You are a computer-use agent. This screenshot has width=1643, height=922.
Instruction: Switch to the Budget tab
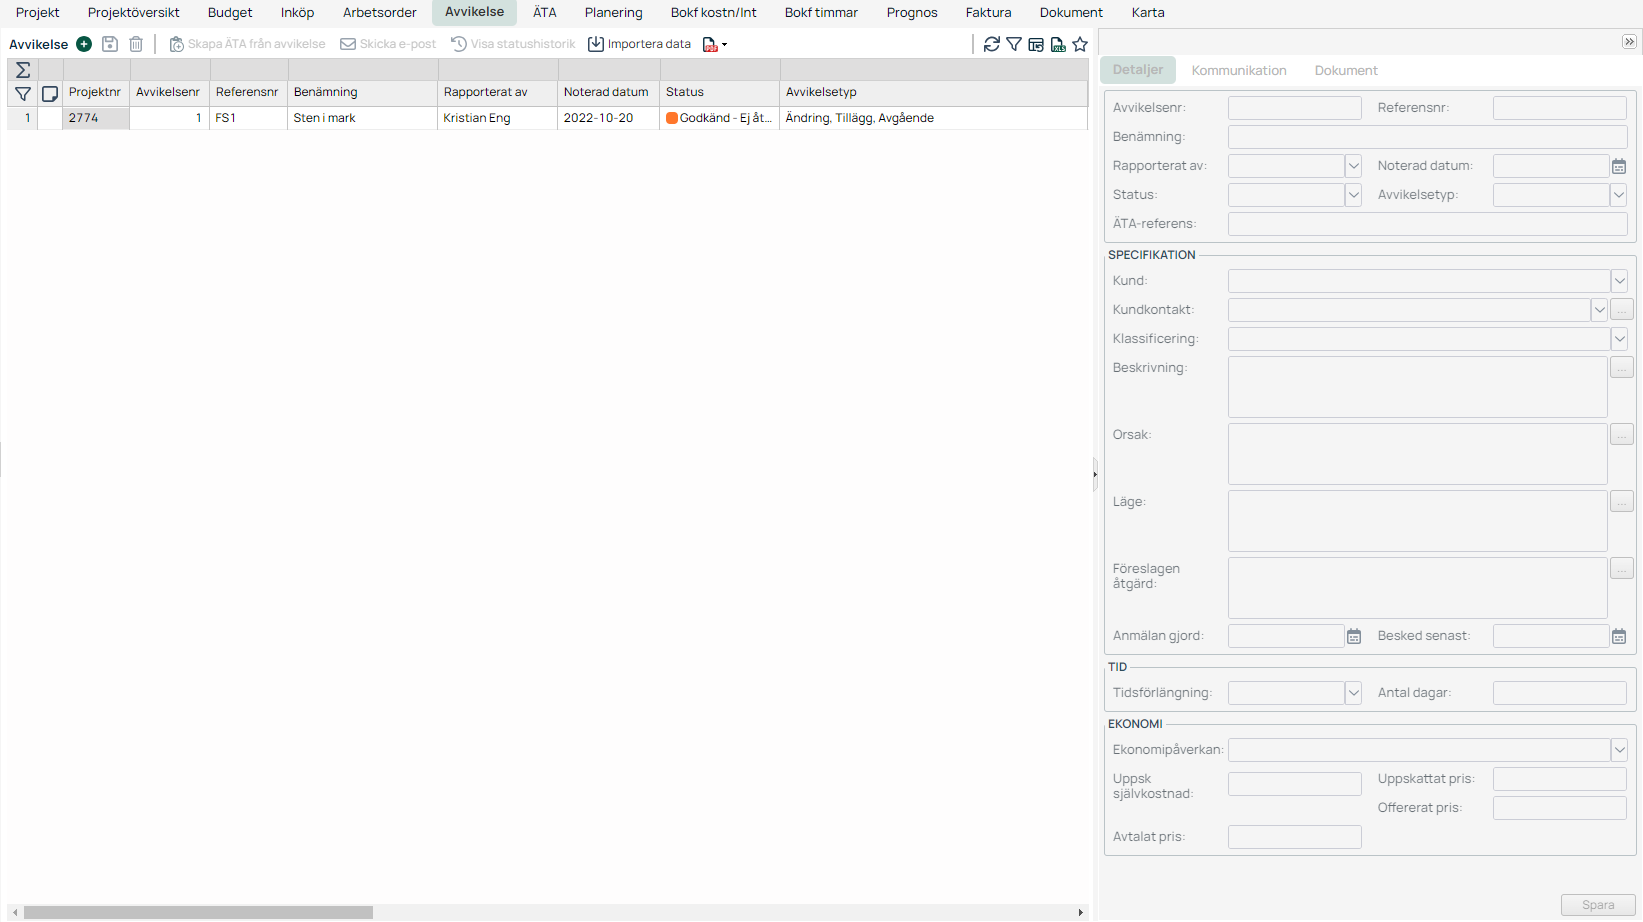coord(230,13)
